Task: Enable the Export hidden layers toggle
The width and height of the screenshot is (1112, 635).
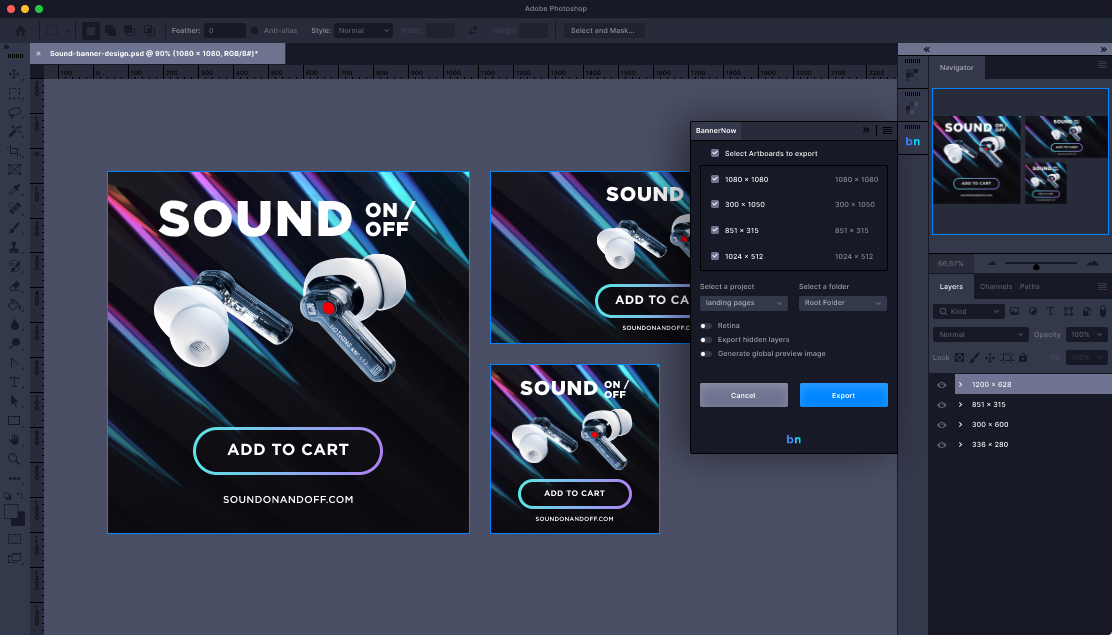Action: point(706,340)
